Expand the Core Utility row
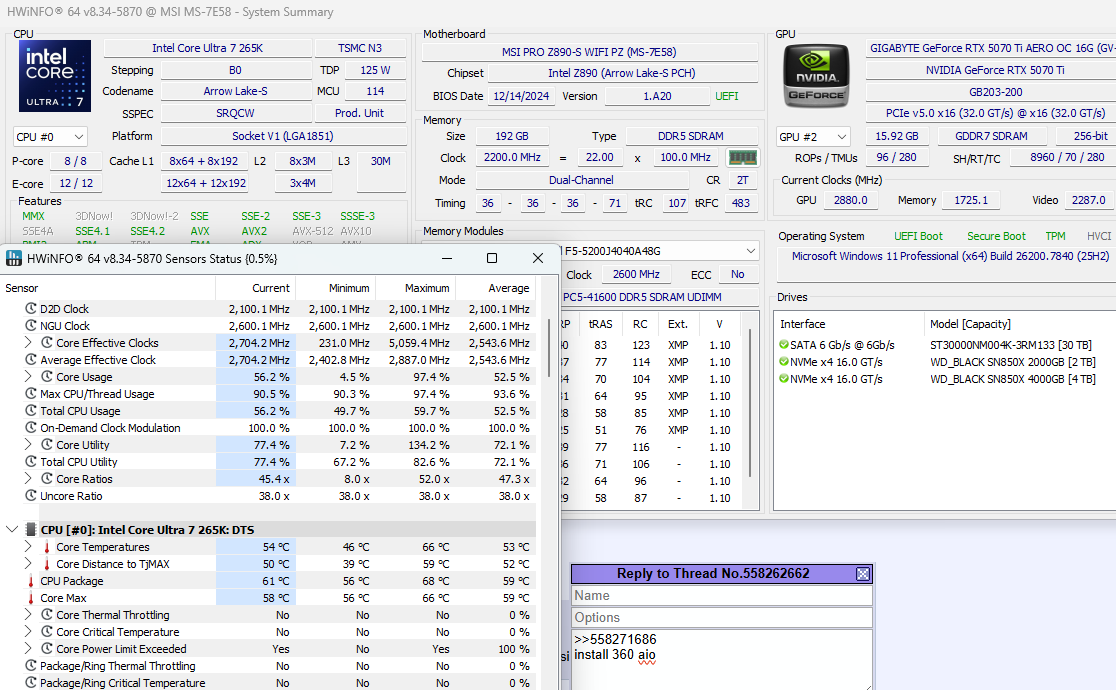This screenshot has height=690, width=1116. (28, 444)
